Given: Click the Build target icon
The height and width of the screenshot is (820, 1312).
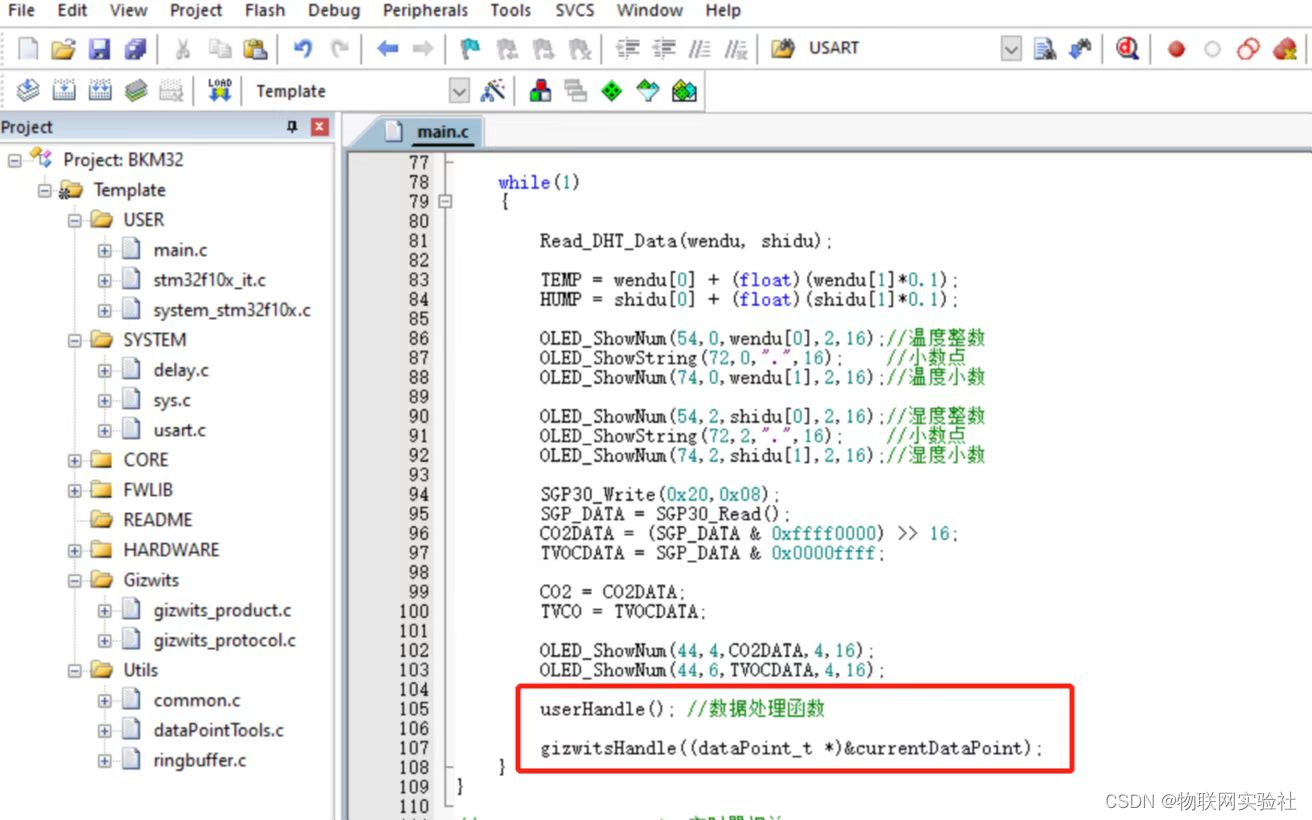Looking at the screenshot, I should pyautogui.click(x=64, y=91).
